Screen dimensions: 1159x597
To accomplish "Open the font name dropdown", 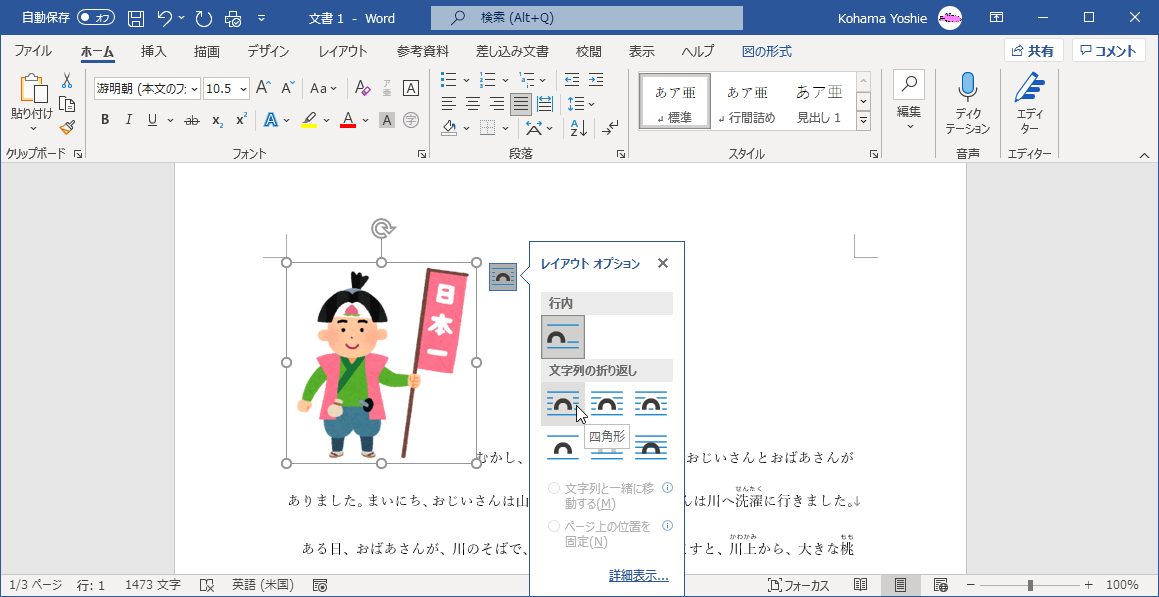I will pos(194,89).
